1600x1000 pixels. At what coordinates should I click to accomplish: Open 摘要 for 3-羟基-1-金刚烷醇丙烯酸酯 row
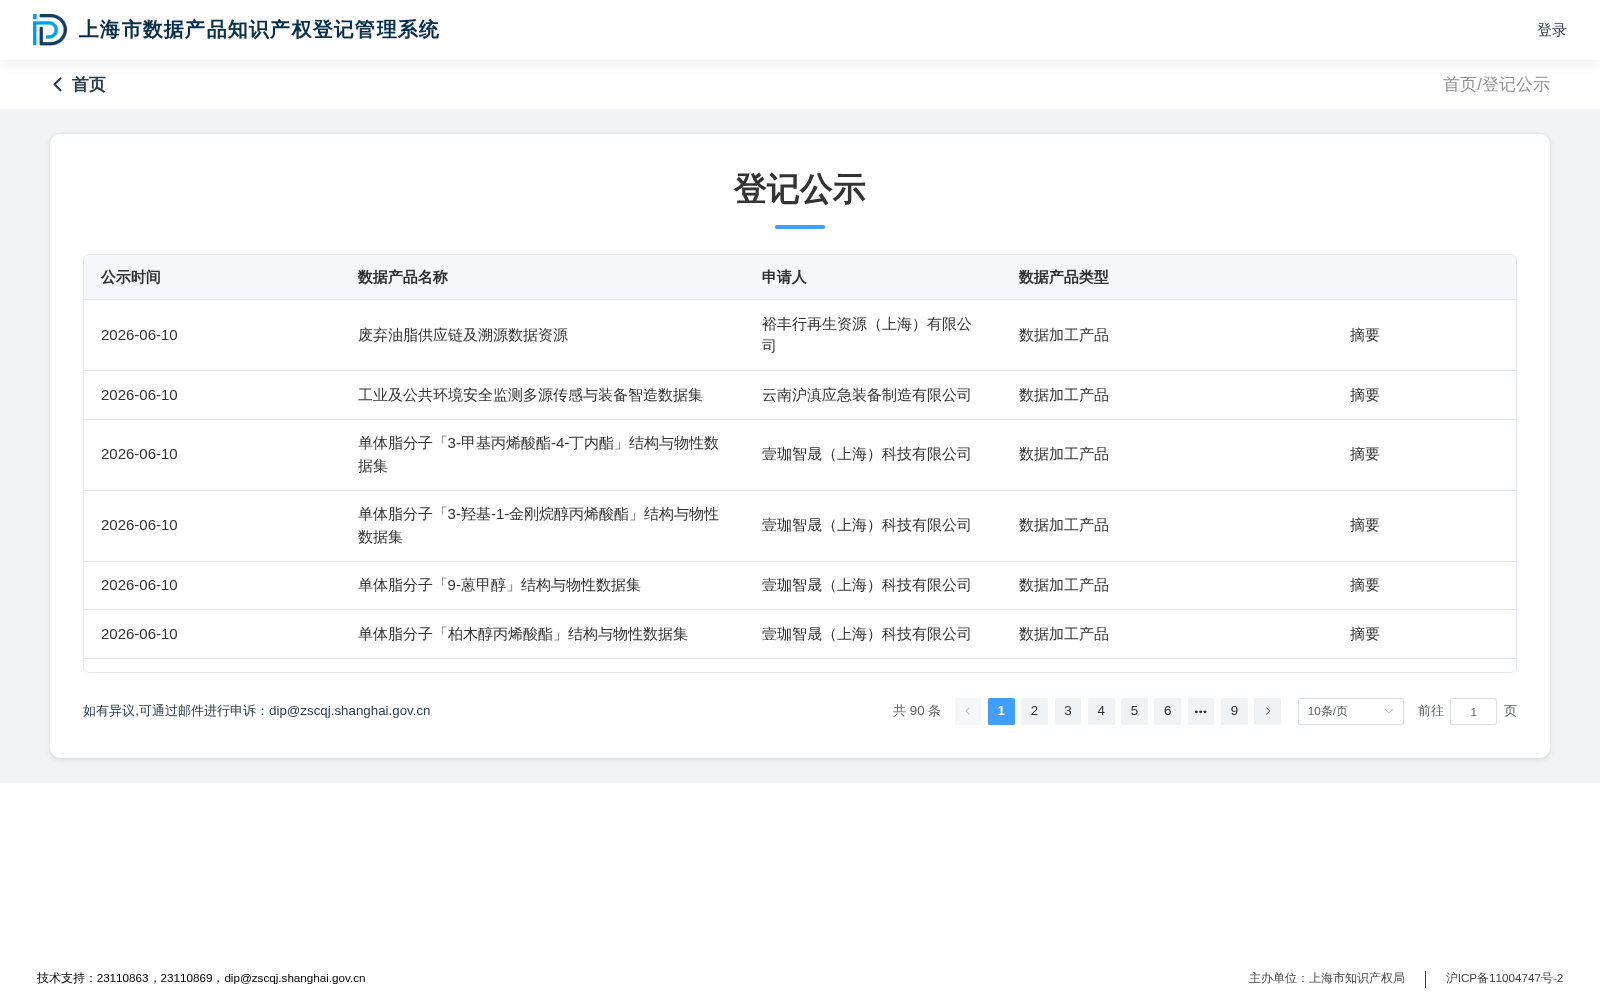point(1365,525)
